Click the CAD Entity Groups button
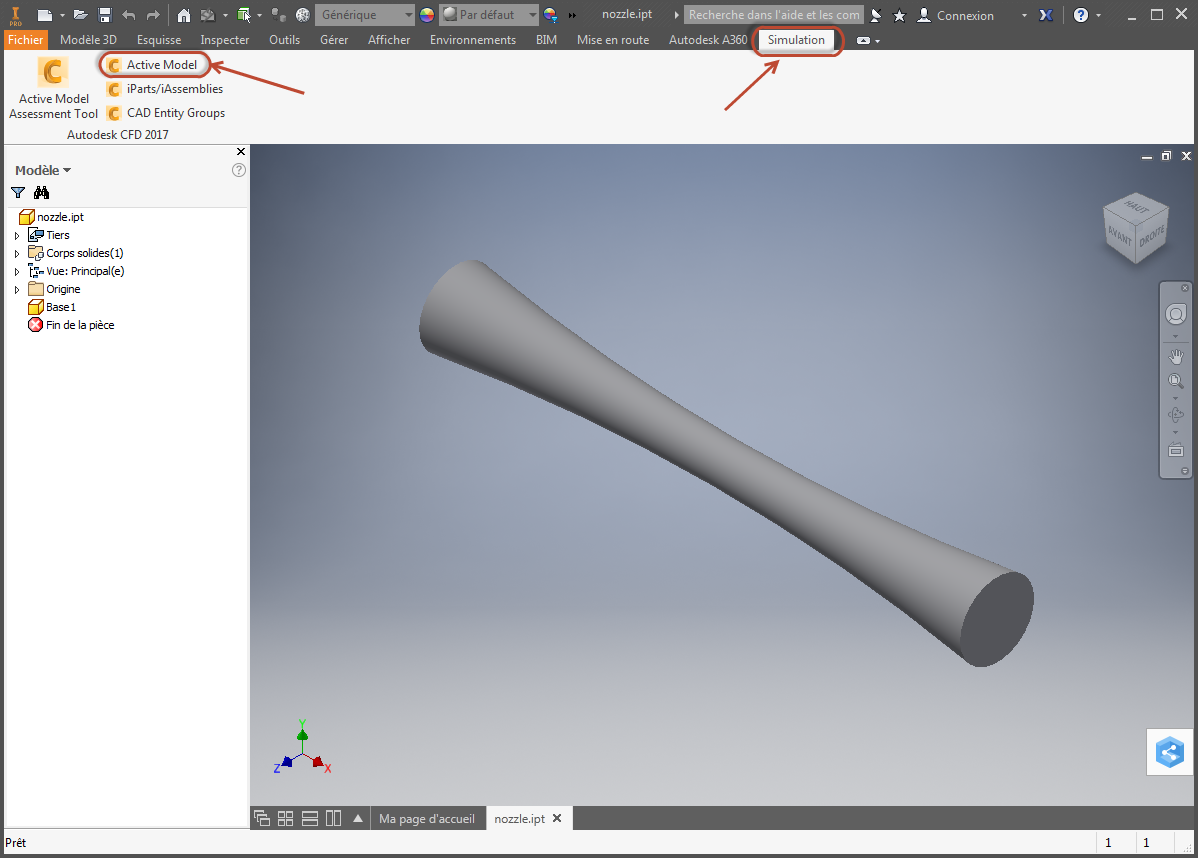The height and width of the screenshot is (858, 1198). click(x=166, y=112)
